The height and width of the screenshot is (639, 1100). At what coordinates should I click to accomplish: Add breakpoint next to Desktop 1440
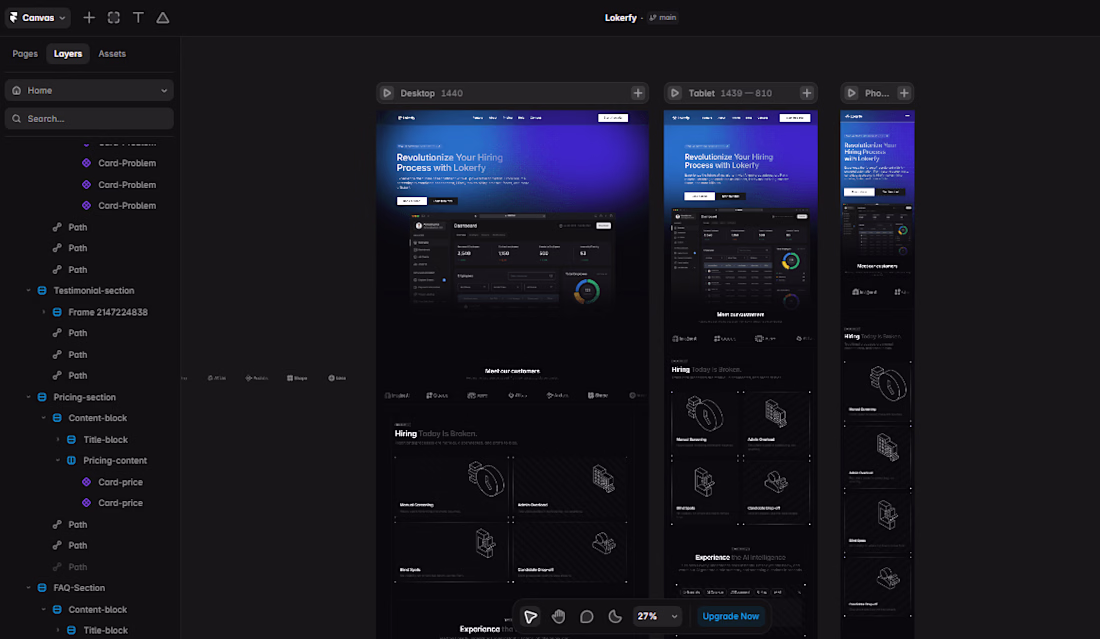(638, 93)
